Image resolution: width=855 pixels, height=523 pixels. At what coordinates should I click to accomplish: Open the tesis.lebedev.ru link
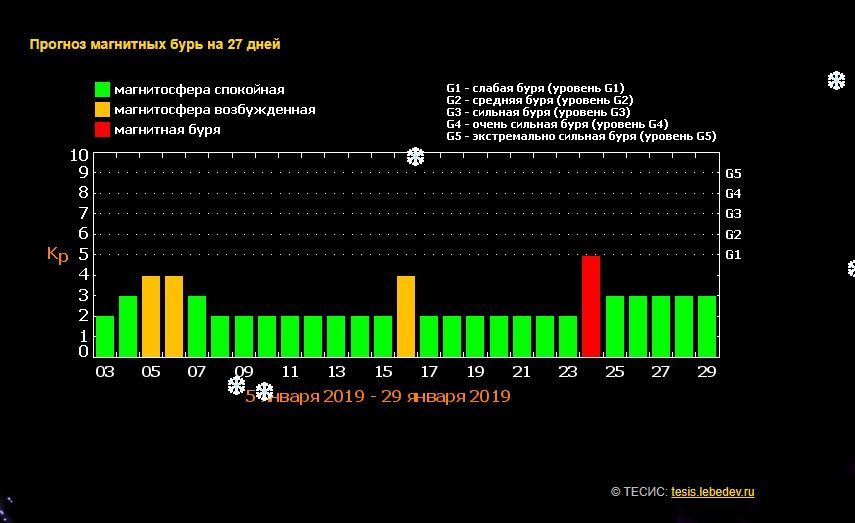click(x=713, y=492)
